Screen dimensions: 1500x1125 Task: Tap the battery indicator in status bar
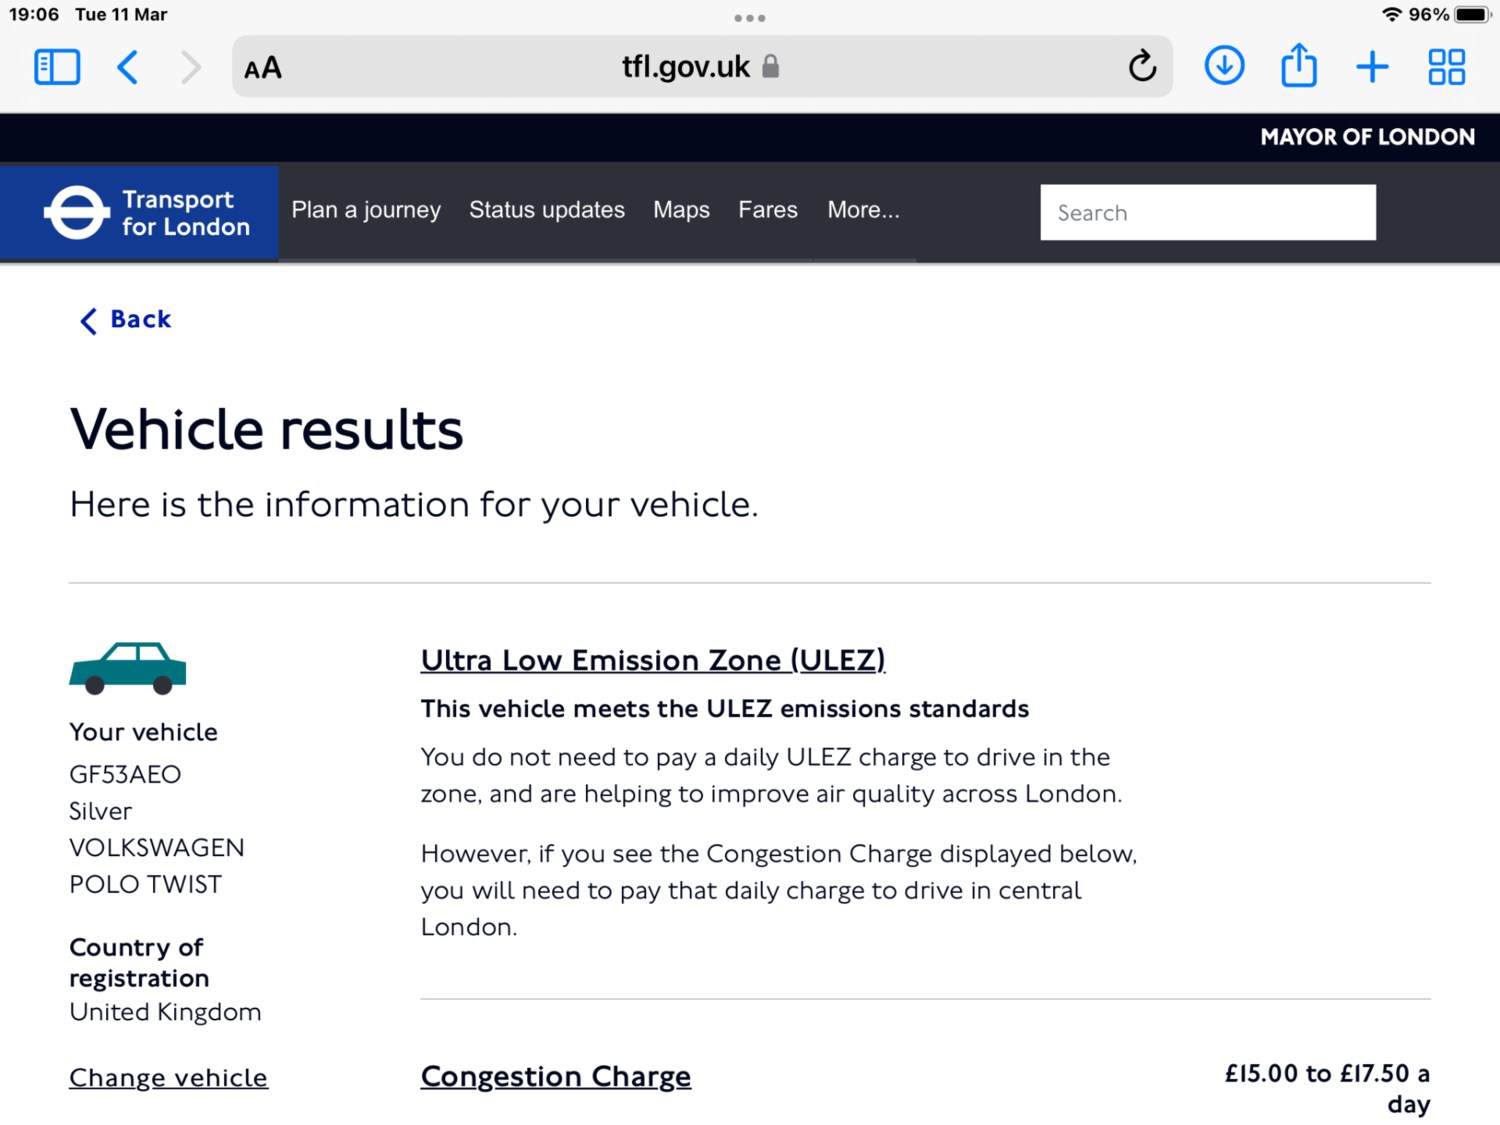tap(1473, 15)
